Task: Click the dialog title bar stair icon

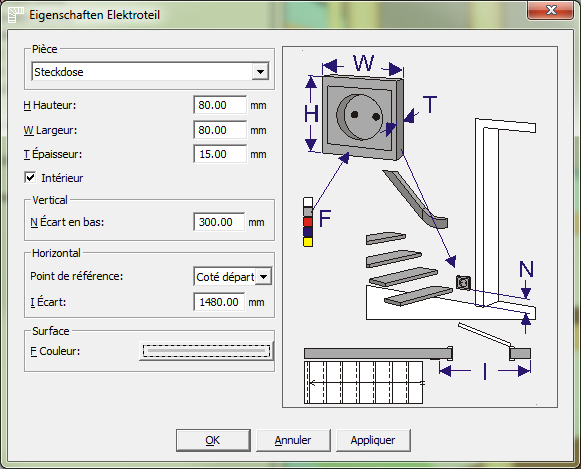Action: point(16,15)
